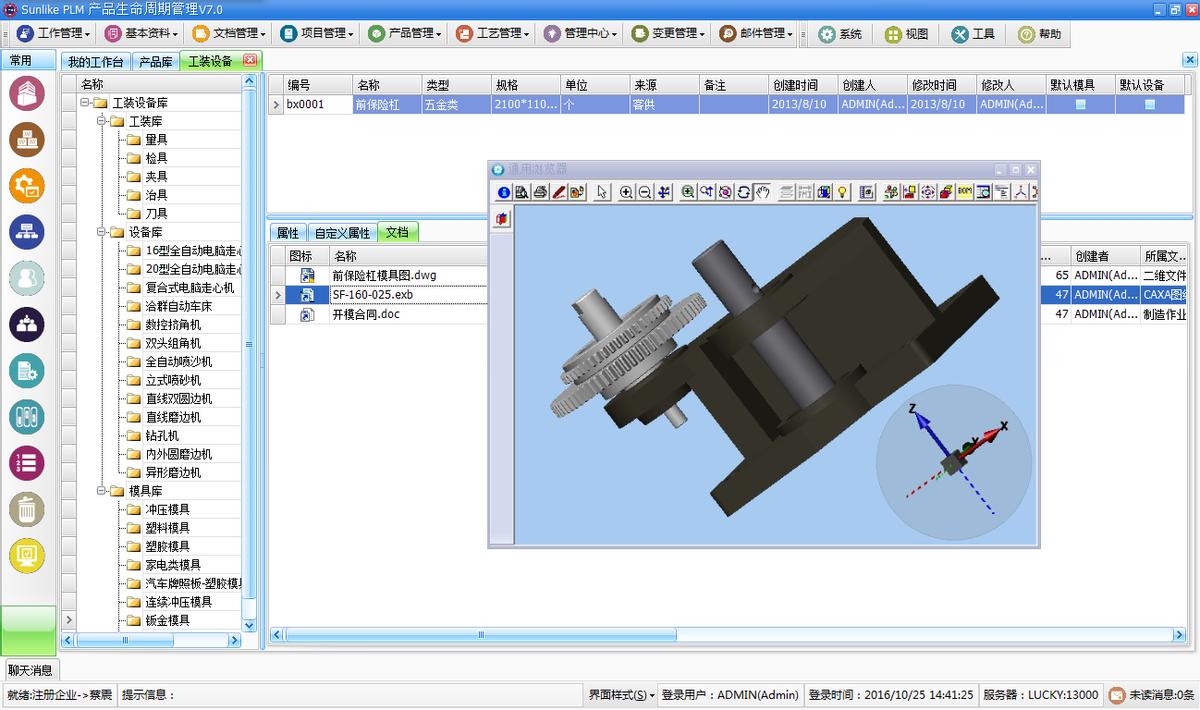Viewport: 1200px width, 710px height.
Task: Click the blue info icon in viewer
Action: coord(504,192)
